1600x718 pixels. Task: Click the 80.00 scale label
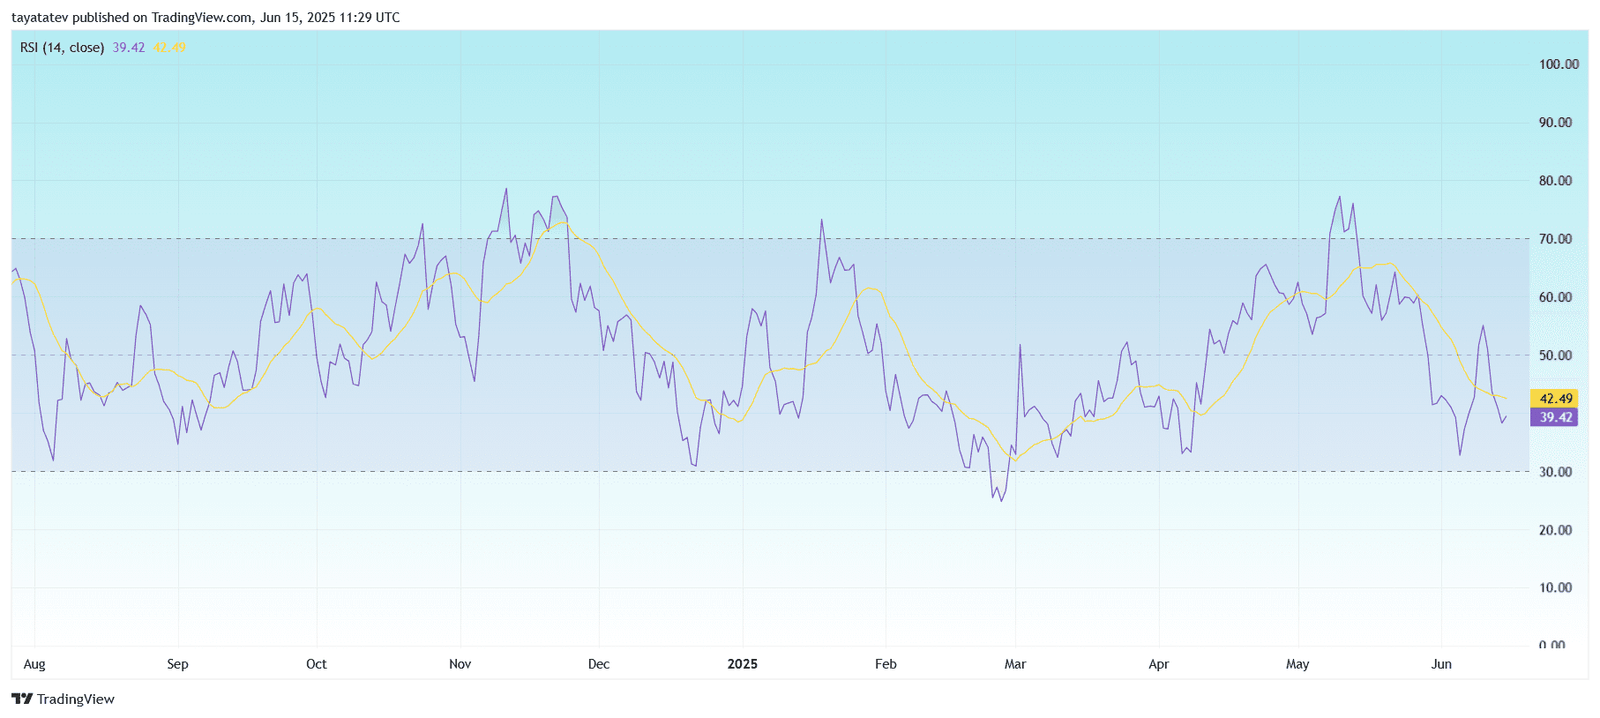point(1556,181)
